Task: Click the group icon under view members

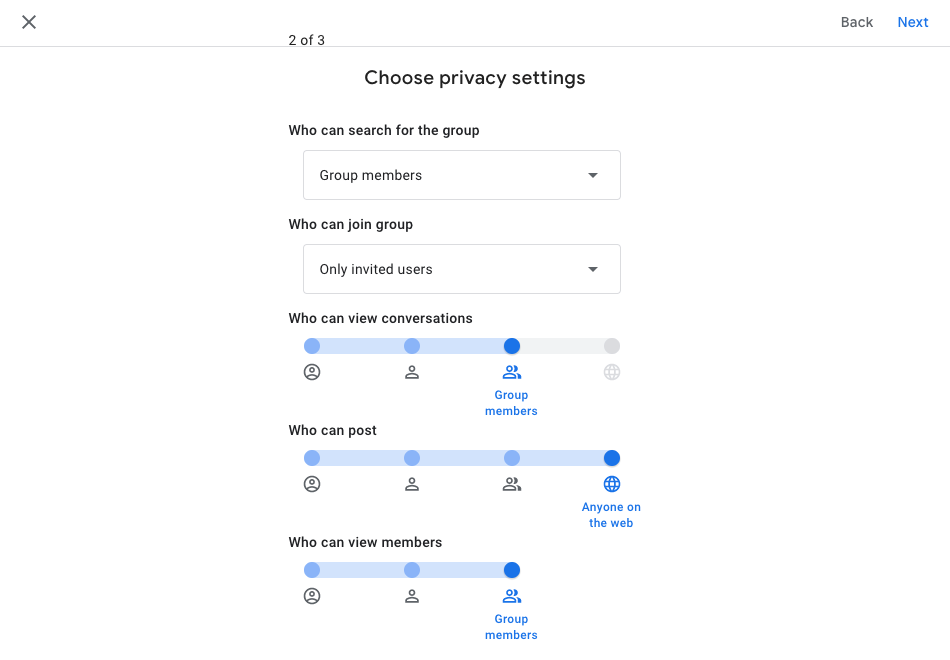Action: click(x=512, y=596)
